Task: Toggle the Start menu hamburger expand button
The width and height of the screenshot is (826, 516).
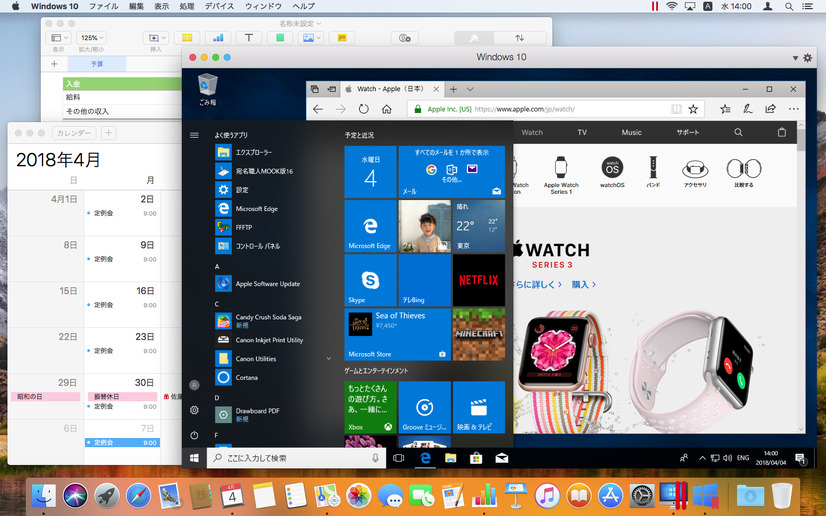Action: (194, 135)
